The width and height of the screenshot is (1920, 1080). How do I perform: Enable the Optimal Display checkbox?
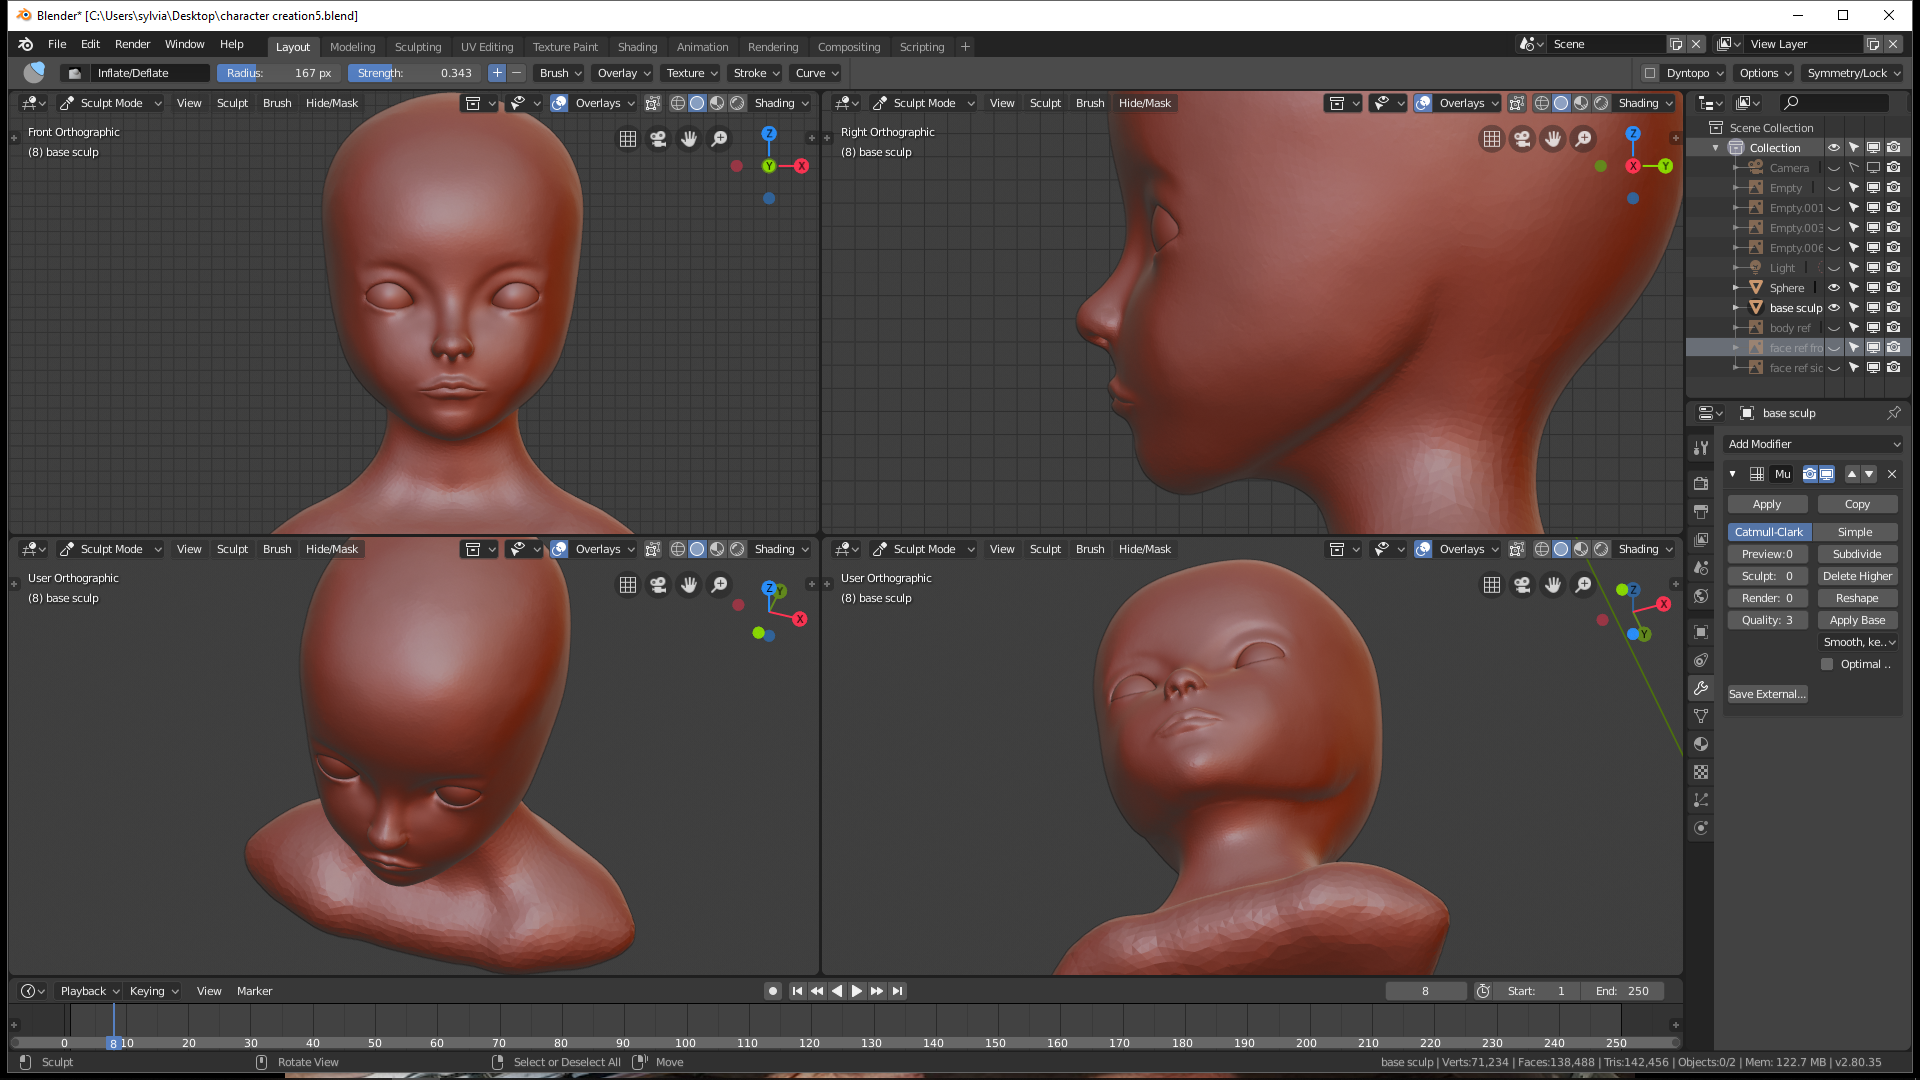click(x=1827, y=664)
